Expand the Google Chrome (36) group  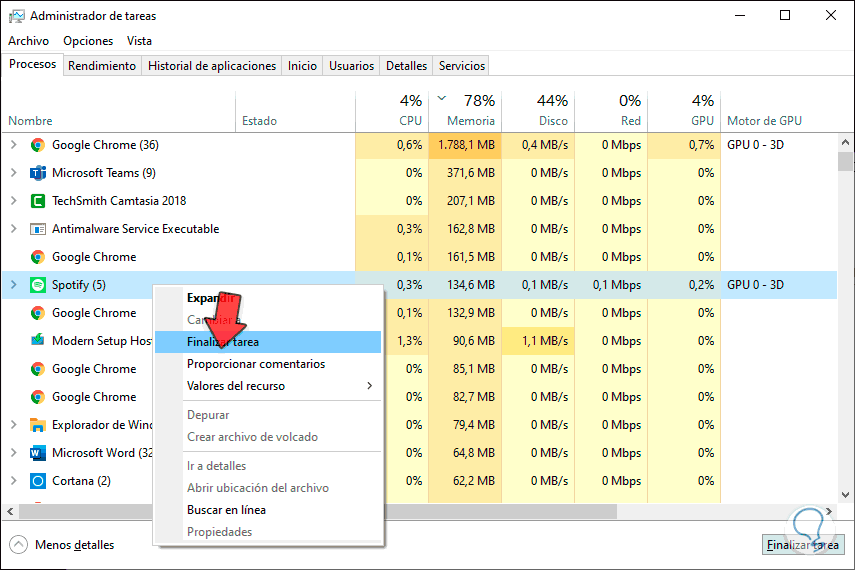coord(14,145)
